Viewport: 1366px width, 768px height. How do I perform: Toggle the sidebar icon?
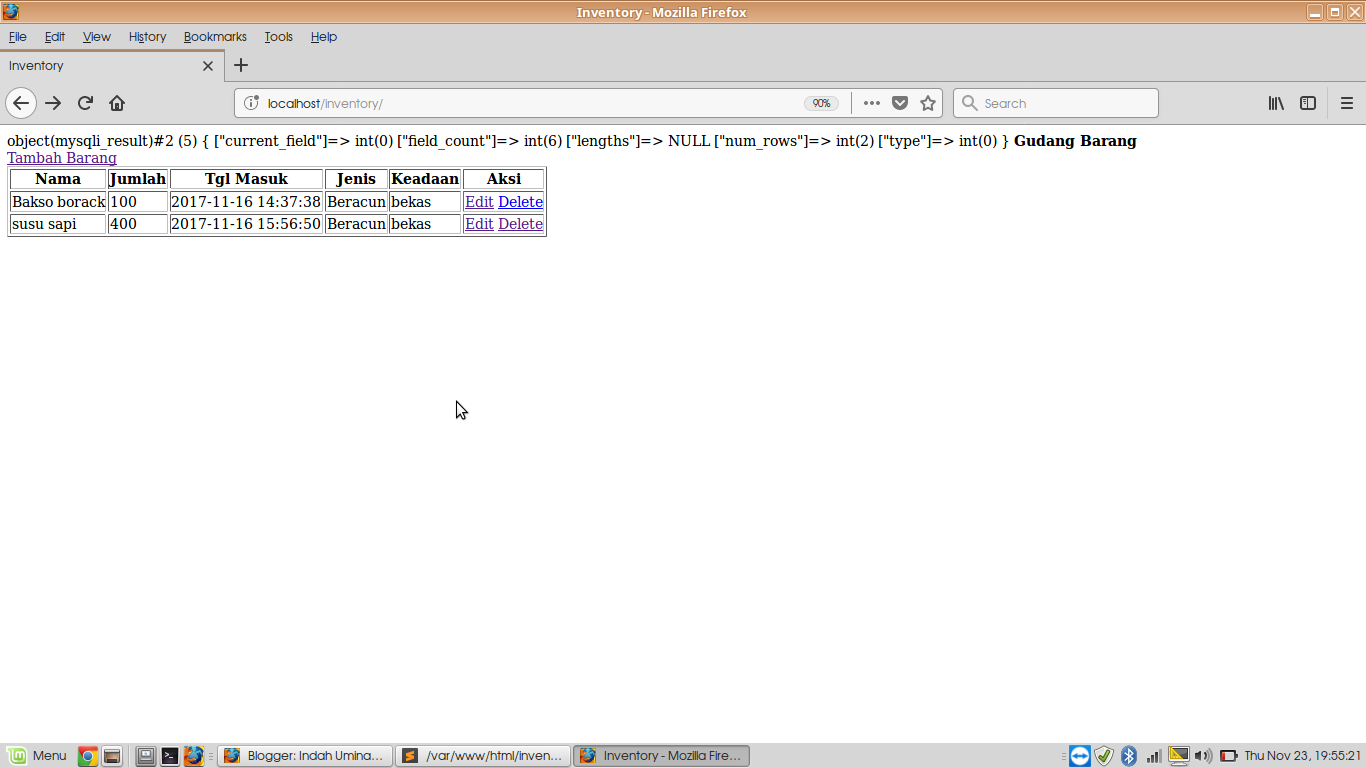[x=1308, y=103]
